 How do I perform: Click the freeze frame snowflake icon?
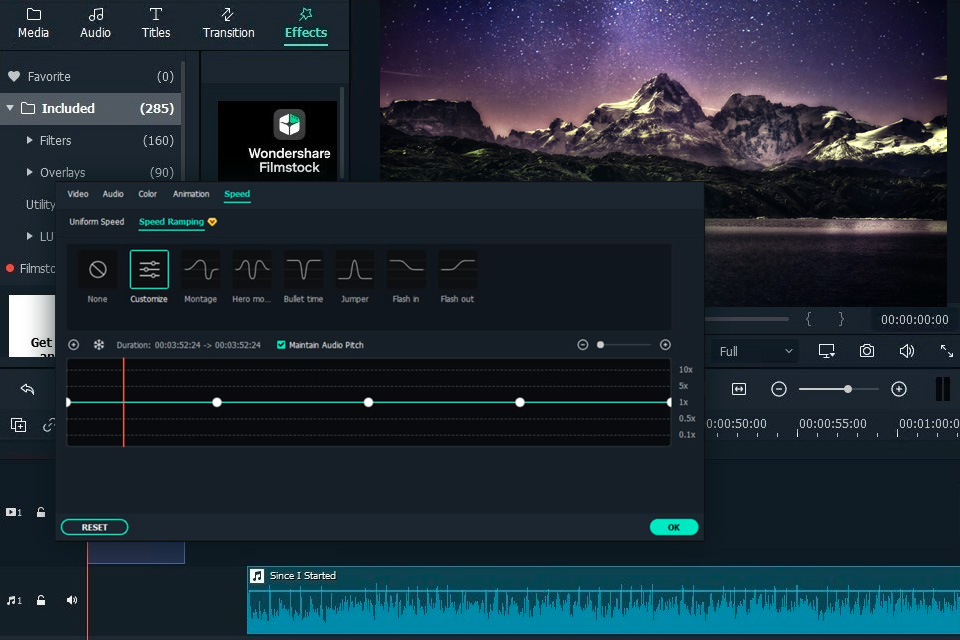pos(99,345)
